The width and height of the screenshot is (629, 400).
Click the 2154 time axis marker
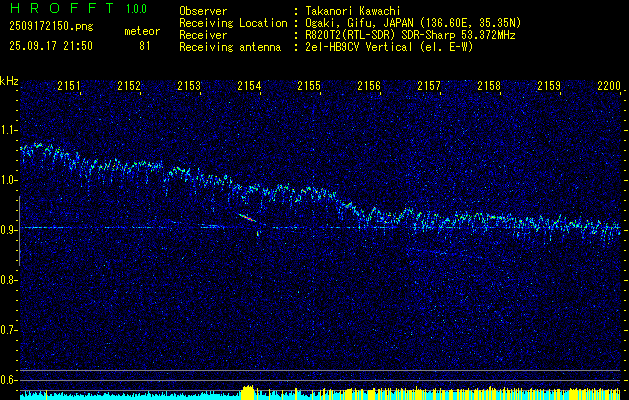tap(249, 87)
